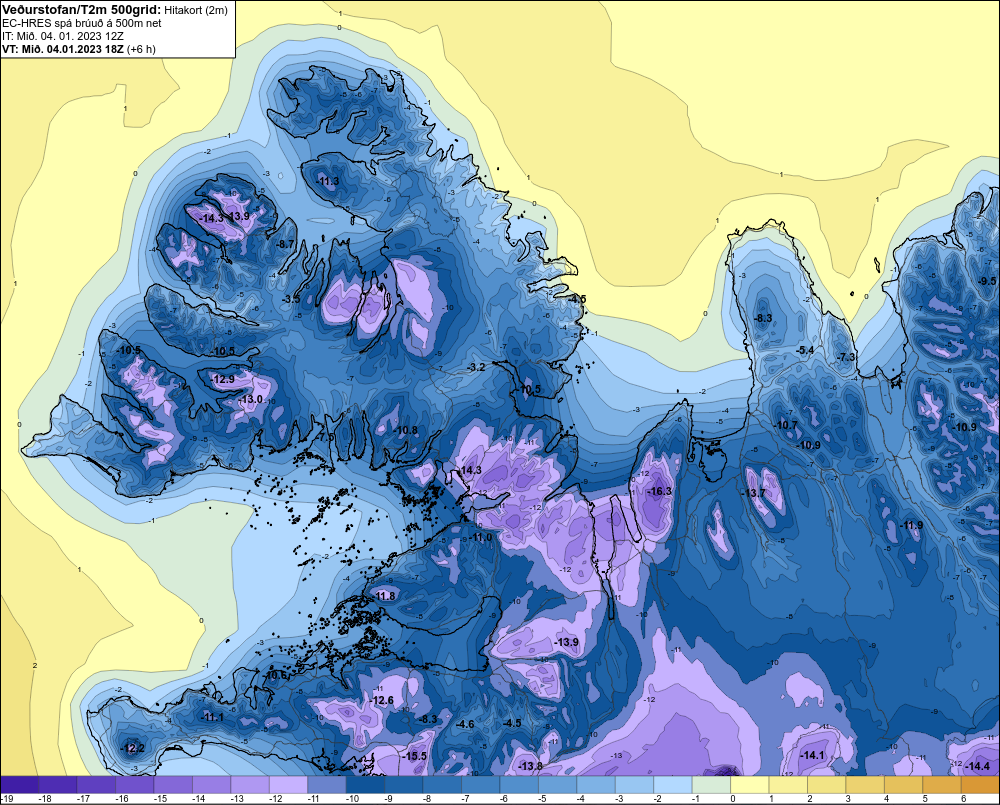Click the -12.2 temperature label

pyautogui.click(x=132, y=749)
